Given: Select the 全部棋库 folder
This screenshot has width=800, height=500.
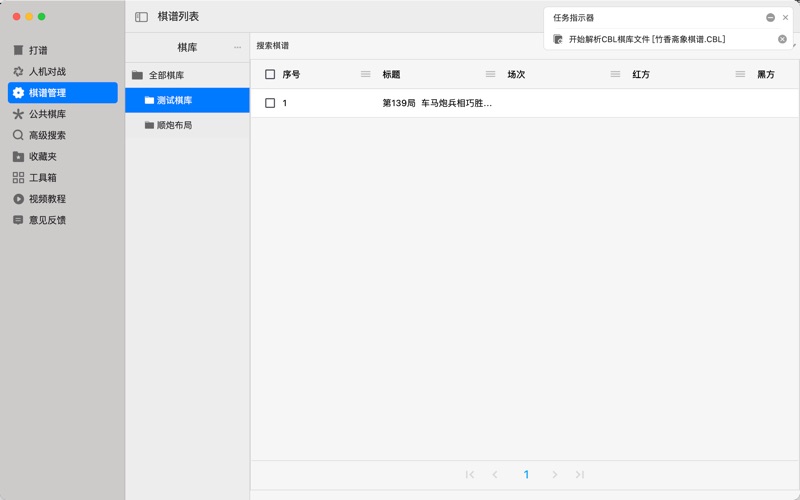Looking at the screenshot, I should [165, 75].
